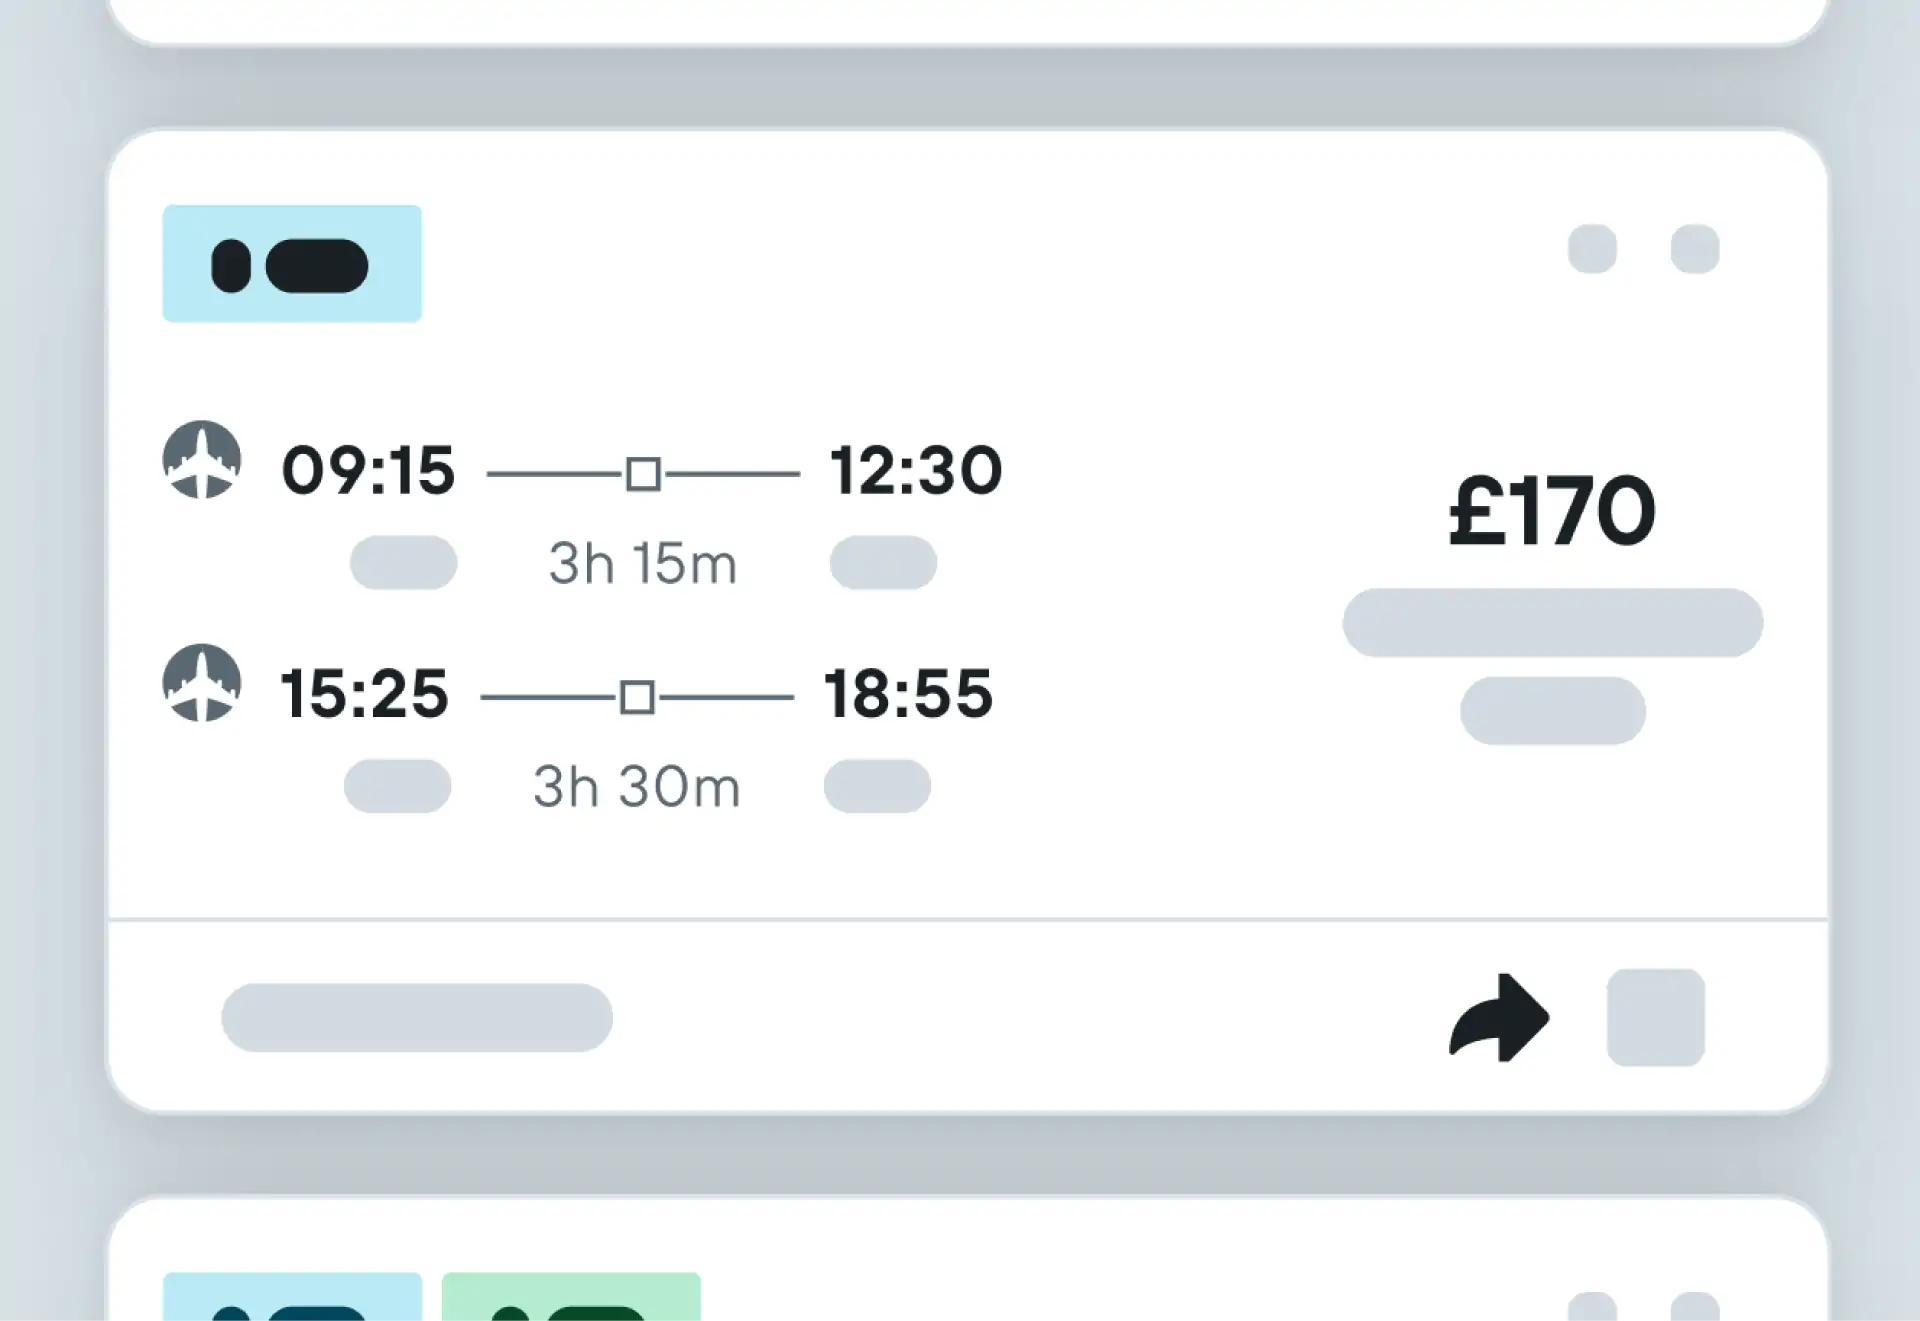Click the square stop marker on return flight line
The image size is (1920, 1321).
point(637,696)
